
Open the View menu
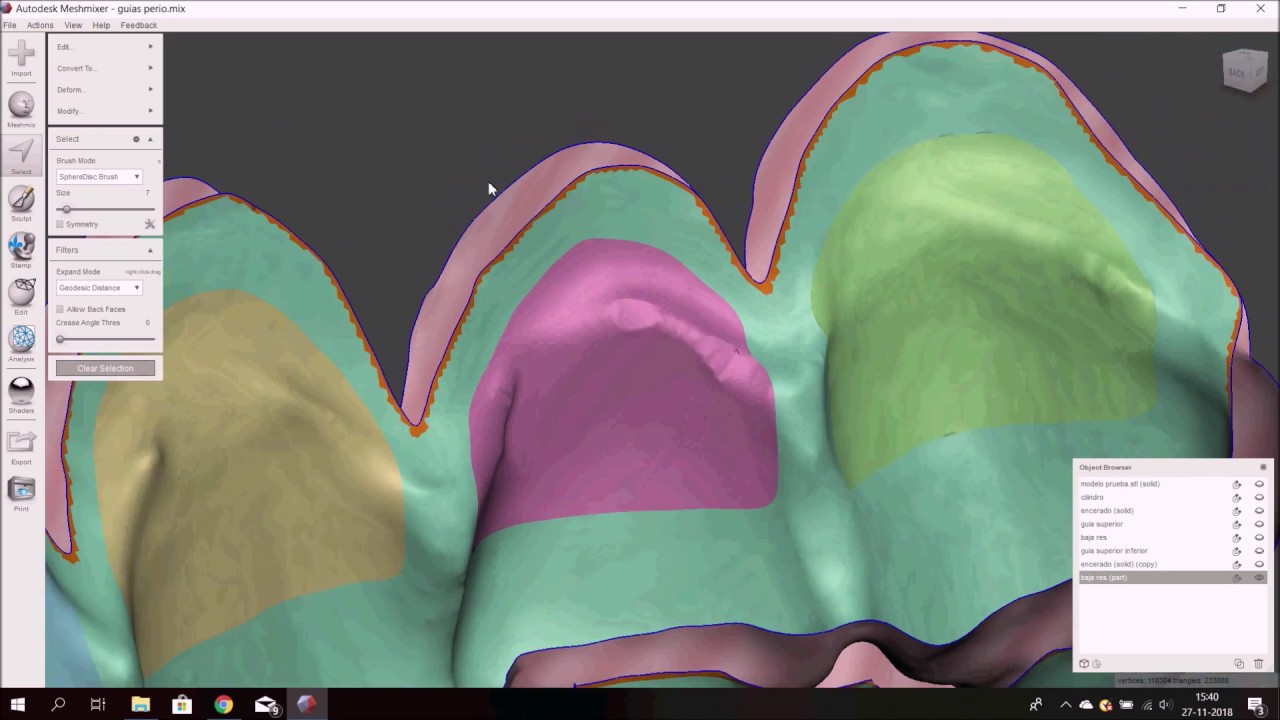[73, 25]
